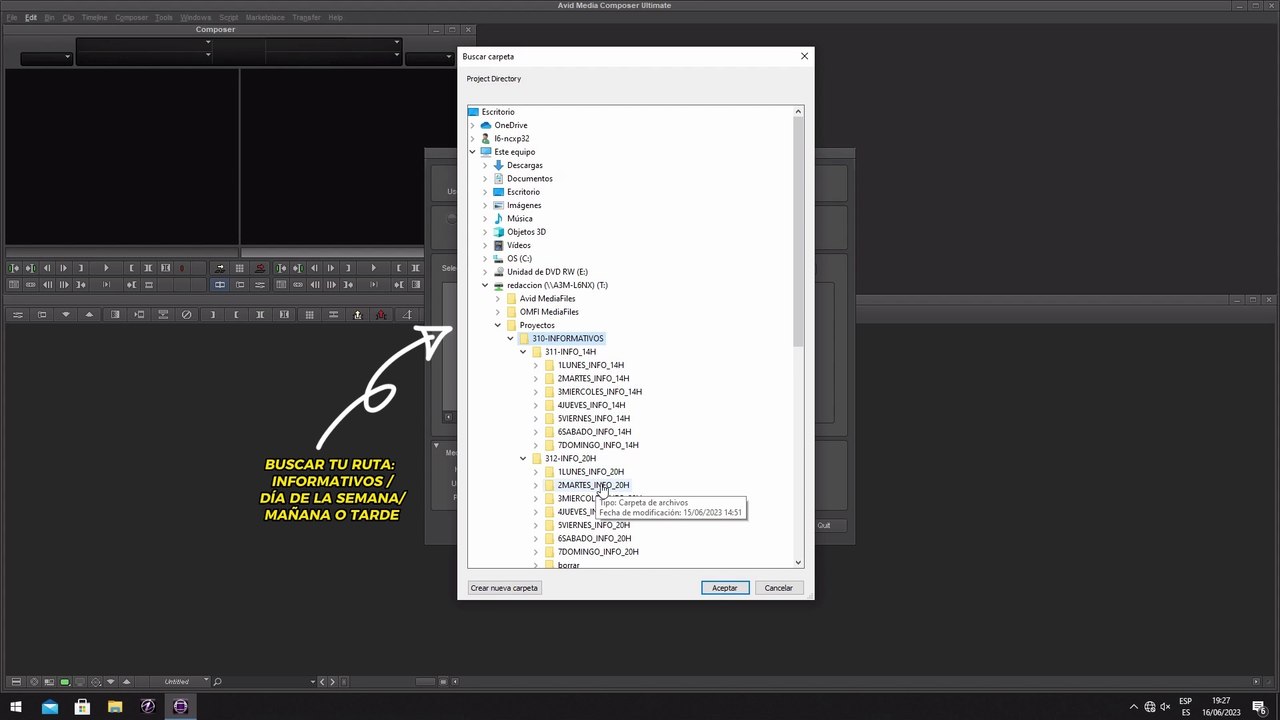
Task: Open the Microsoft Store taskbar icon
Action: (82, 706)
